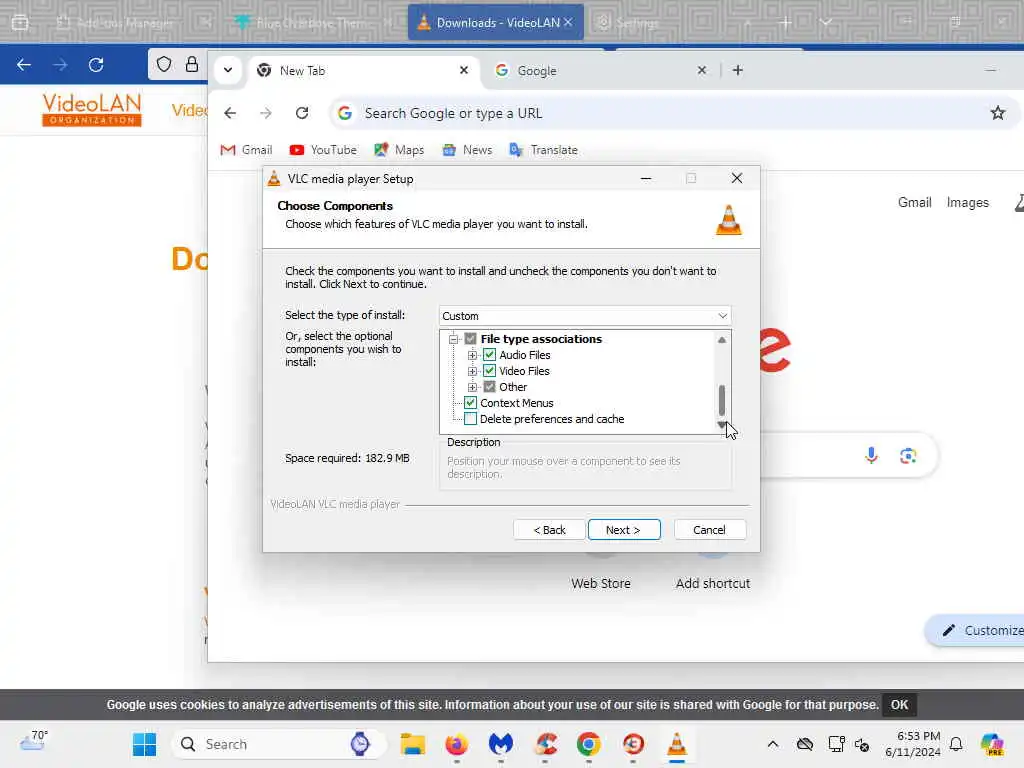Open Gmail bookmark in bookmarks bar
Image resolution: width=1024 pixels, height=768 pixels.
246,150
